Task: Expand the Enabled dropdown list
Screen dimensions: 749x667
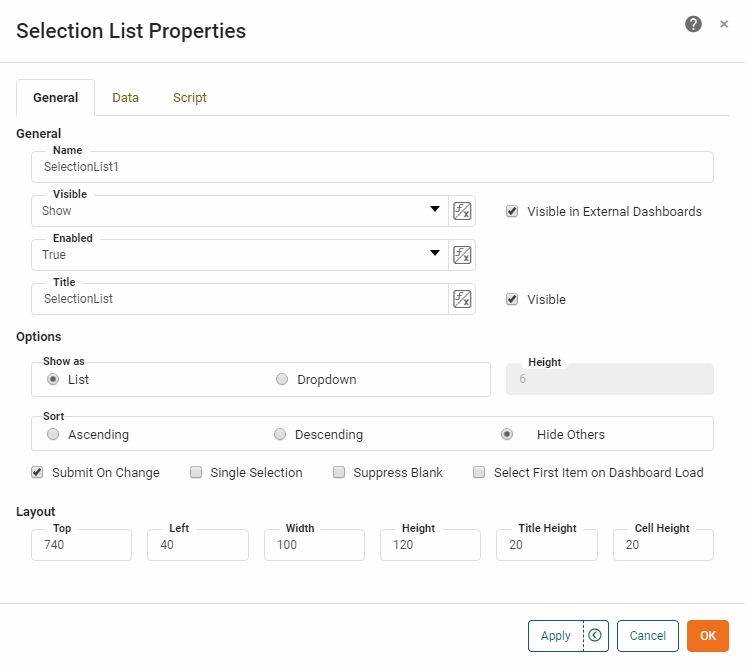Action: [435, 254]
